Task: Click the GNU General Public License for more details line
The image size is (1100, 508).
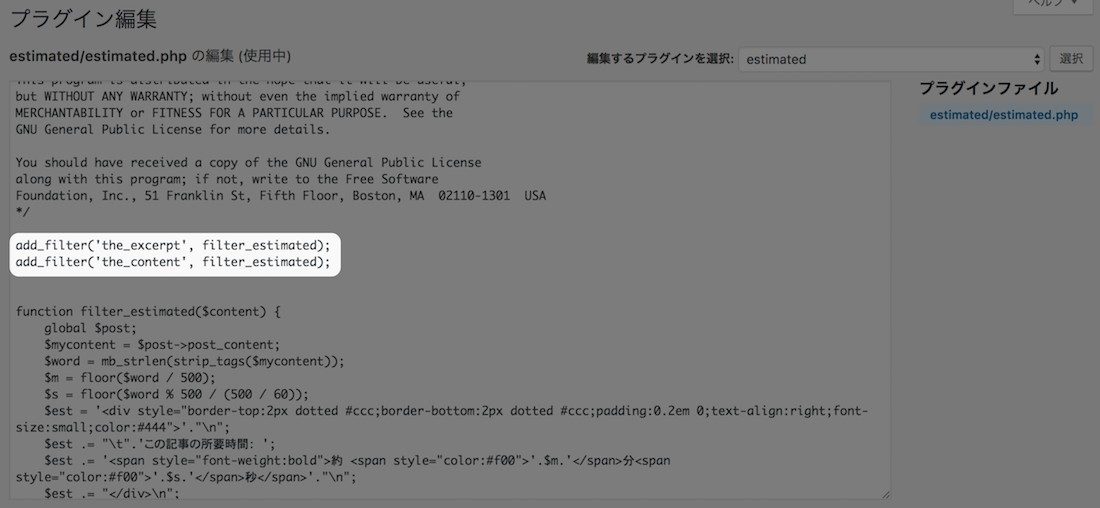Action: (x=173, y=130)
